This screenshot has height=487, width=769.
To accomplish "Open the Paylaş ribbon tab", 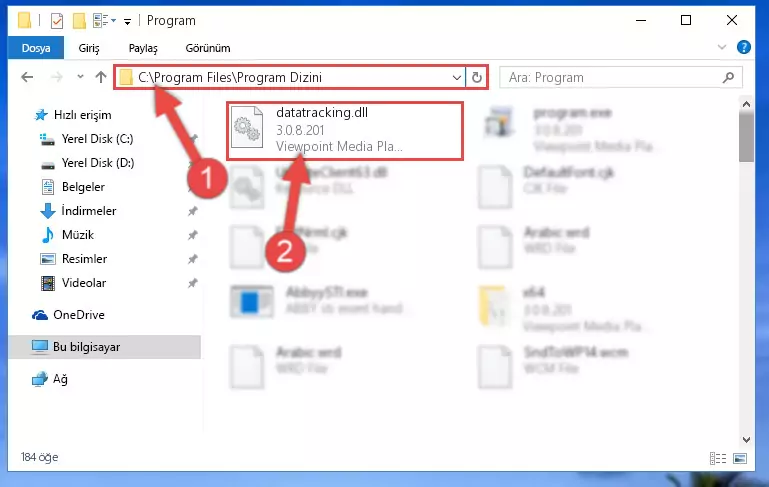I will tap(143, 48).
